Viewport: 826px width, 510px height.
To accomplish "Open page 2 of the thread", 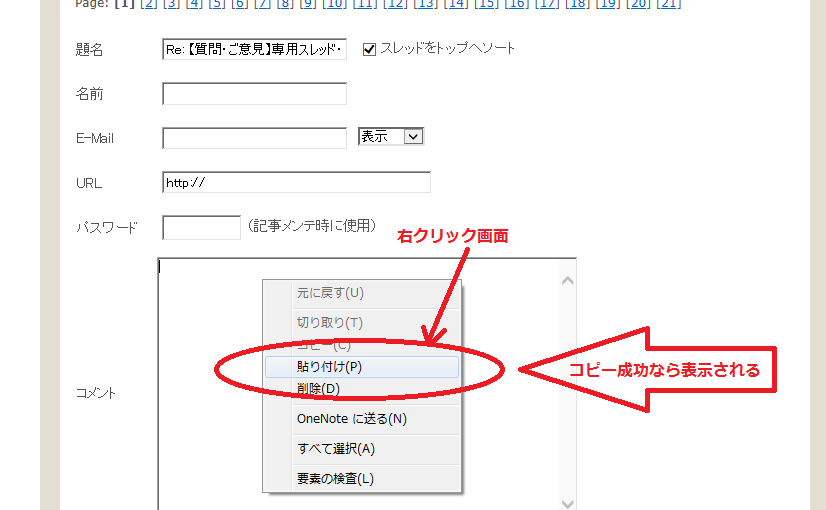I will (149, 4).
